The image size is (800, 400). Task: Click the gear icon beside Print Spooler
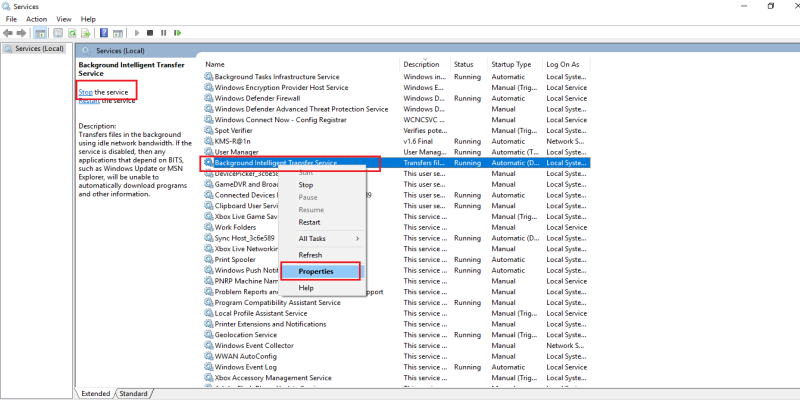pos(209,259)
